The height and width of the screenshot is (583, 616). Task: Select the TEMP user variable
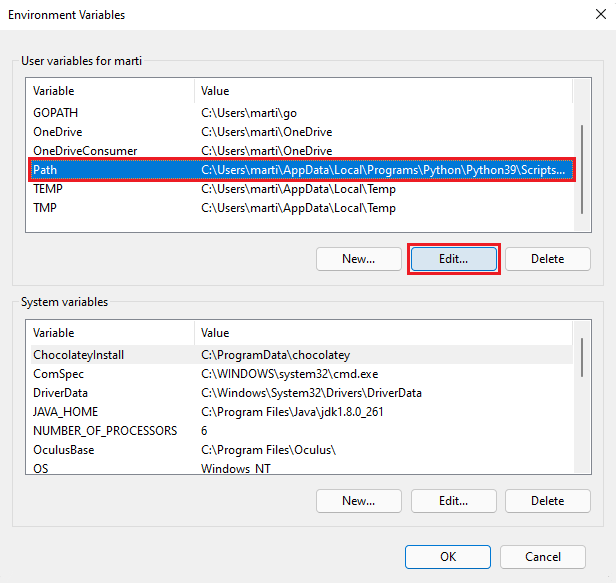pos(48,189)
